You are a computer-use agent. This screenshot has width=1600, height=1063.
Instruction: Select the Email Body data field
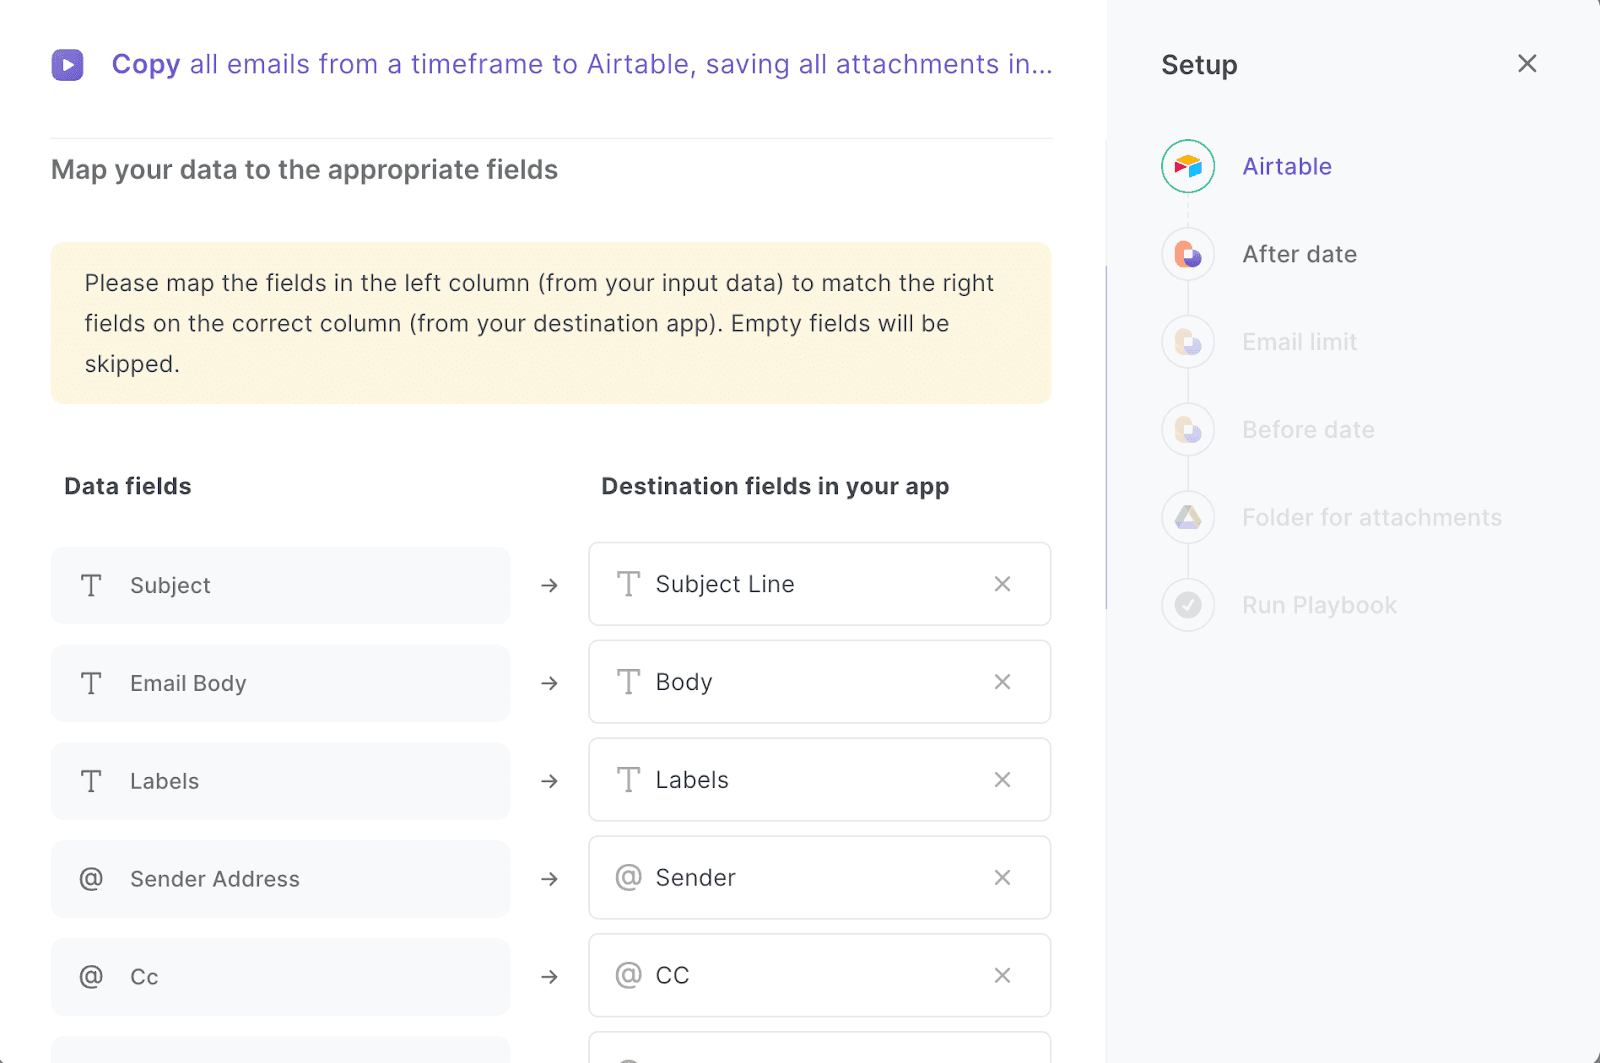coord(280,683)
